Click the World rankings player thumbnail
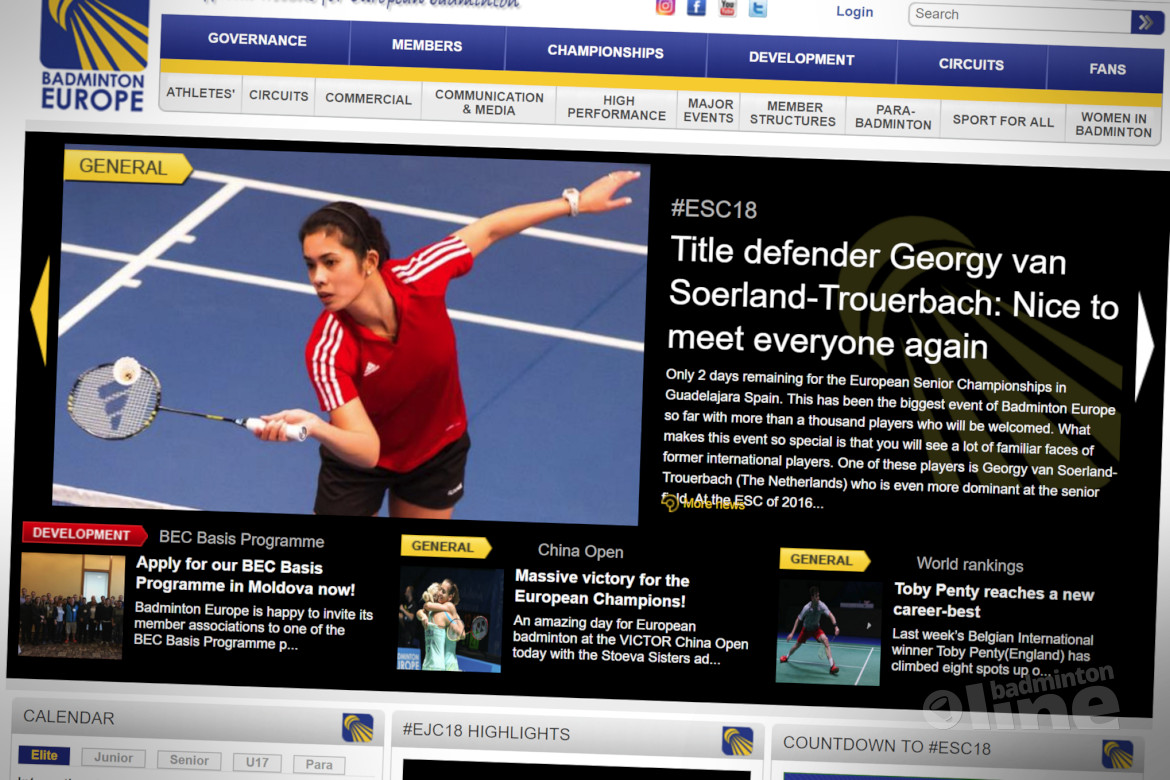 coord(829,633)
